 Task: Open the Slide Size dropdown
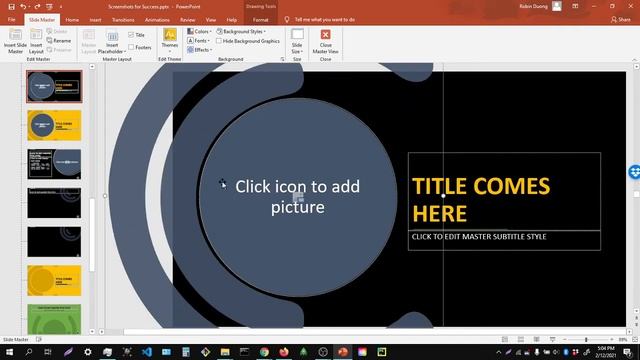[297, 41]
